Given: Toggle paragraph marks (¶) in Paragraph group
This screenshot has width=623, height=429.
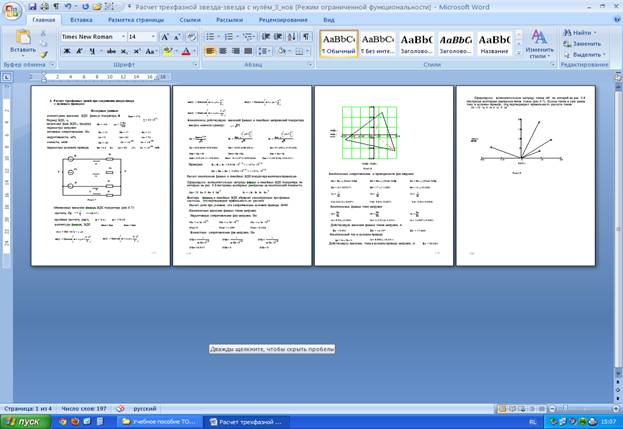Looking at the screenshot, I should point(306,37).
